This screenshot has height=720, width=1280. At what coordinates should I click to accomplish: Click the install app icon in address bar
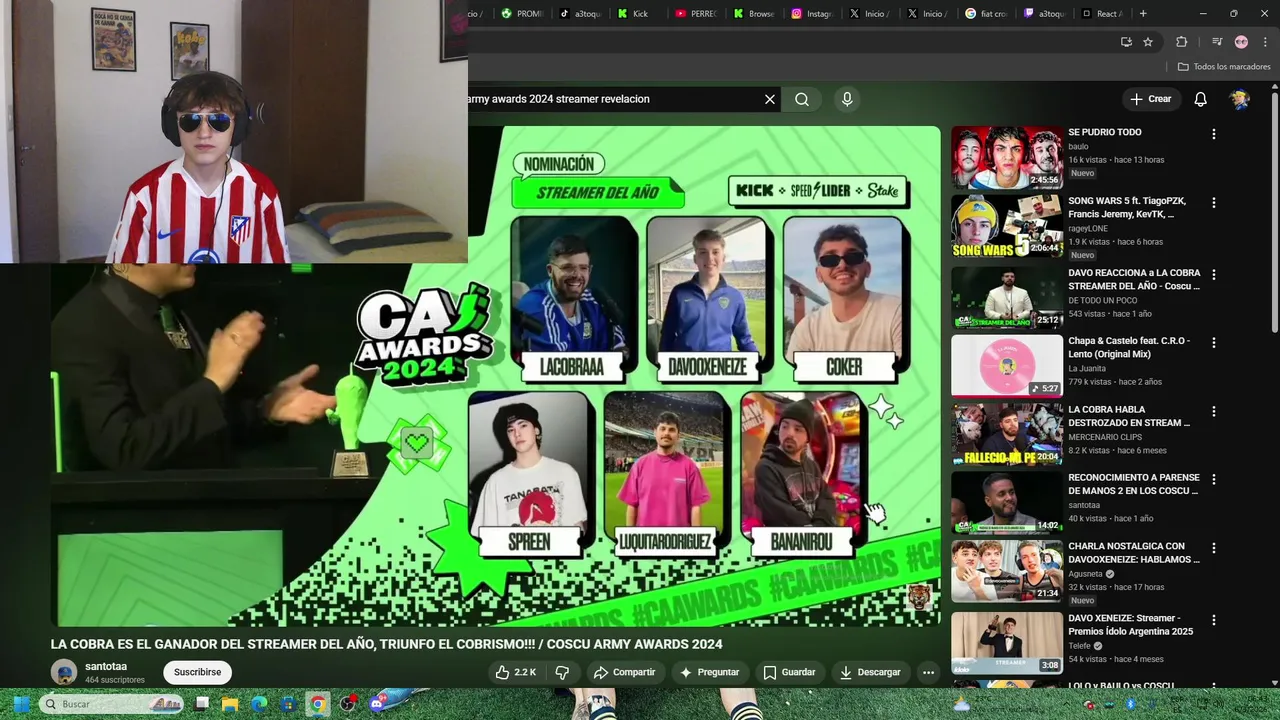(1126, 42)
